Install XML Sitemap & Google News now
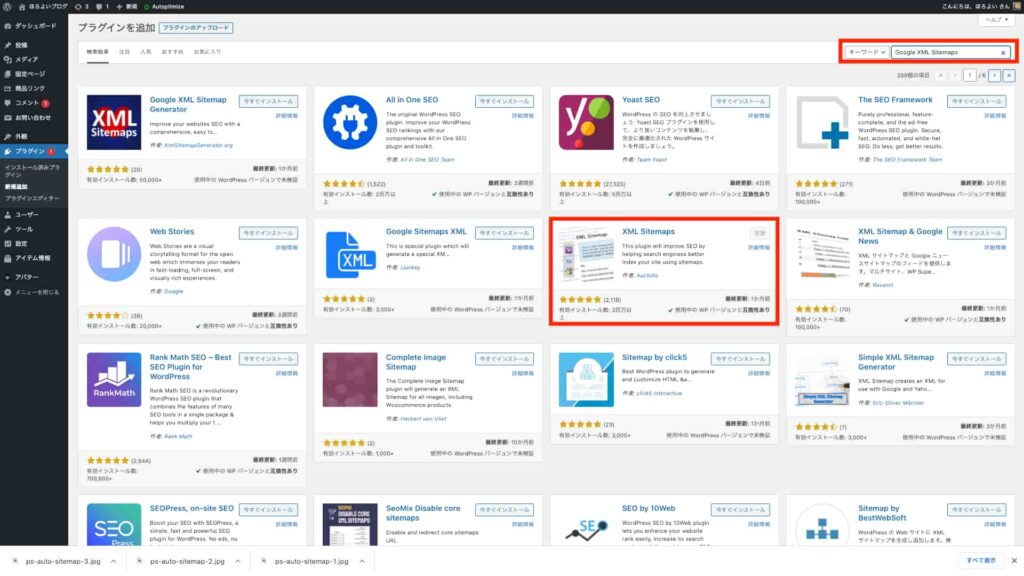This screenshot has height=576, width=1024. click(x=977, y=233)
